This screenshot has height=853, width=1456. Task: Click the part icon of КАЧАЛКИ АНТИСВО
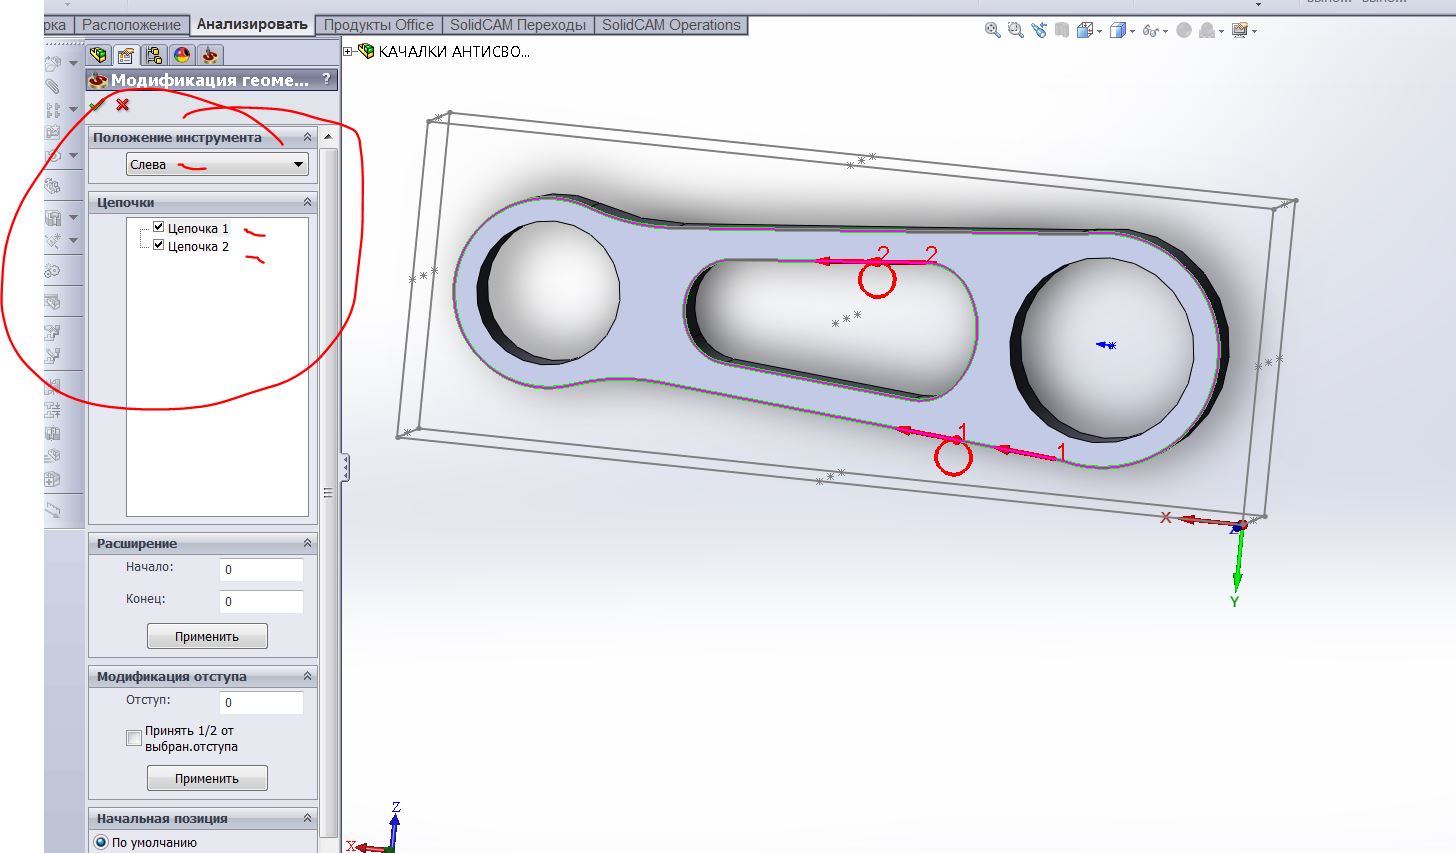tap(366, 51)
